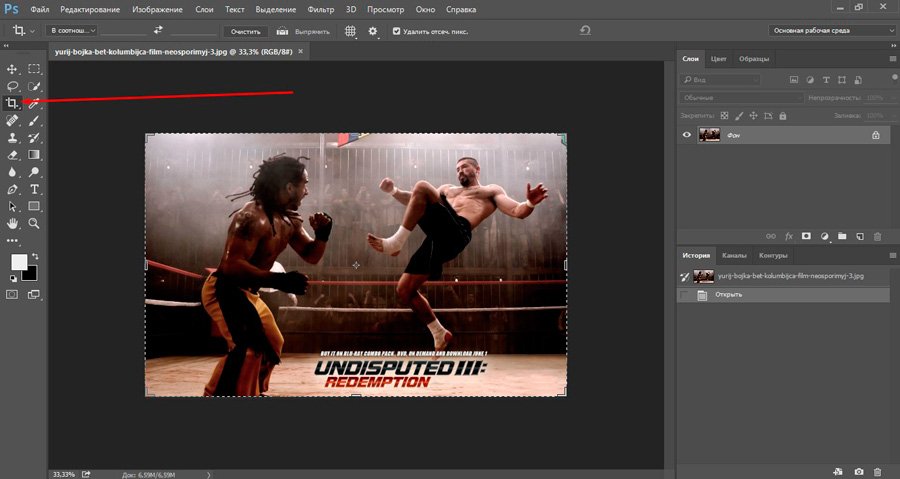Expand the 'Основная рабочая среда' workspace dropdown
The image size is (900, 479).
pos(832,31)
